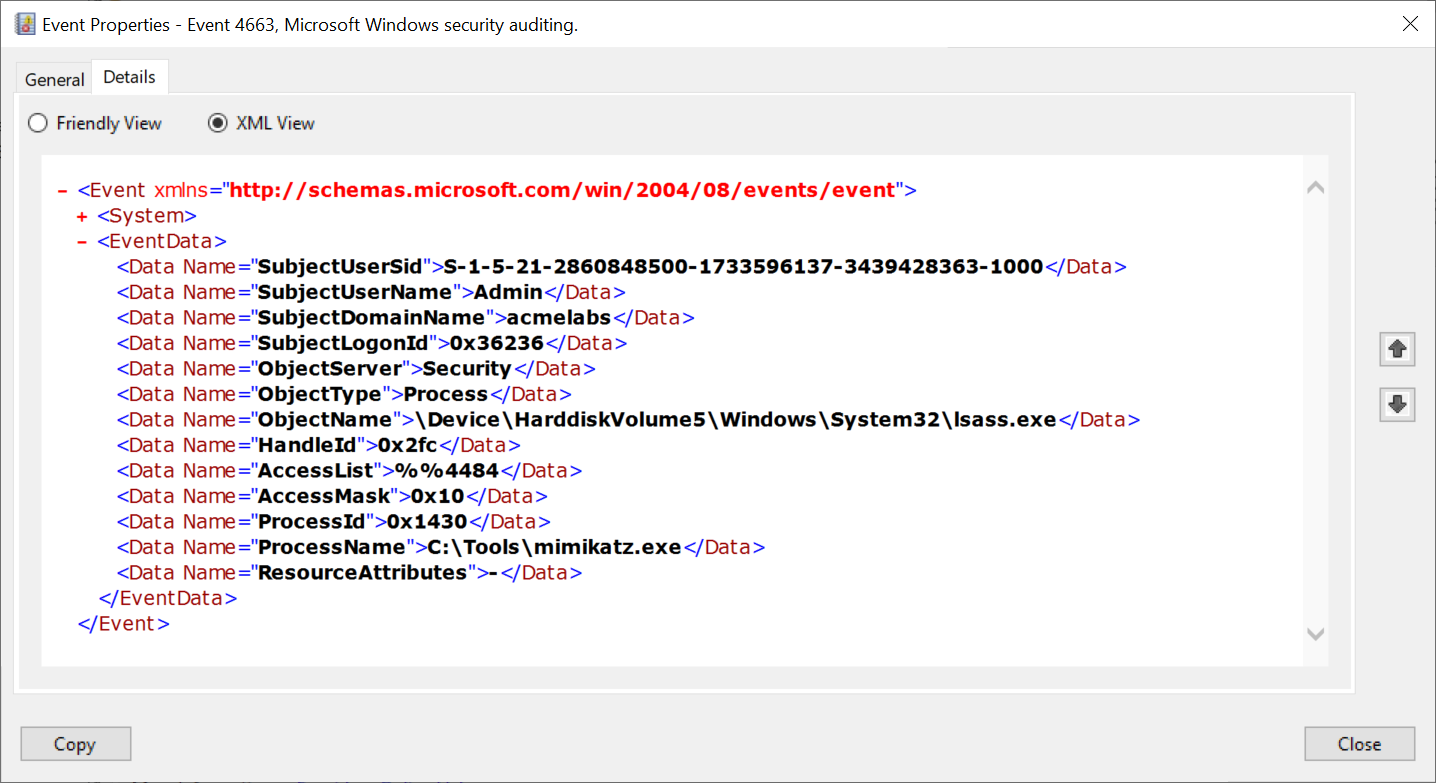Collapse the root Event node
Viewport: 1436px width, 783px height.
click(62, 190)
